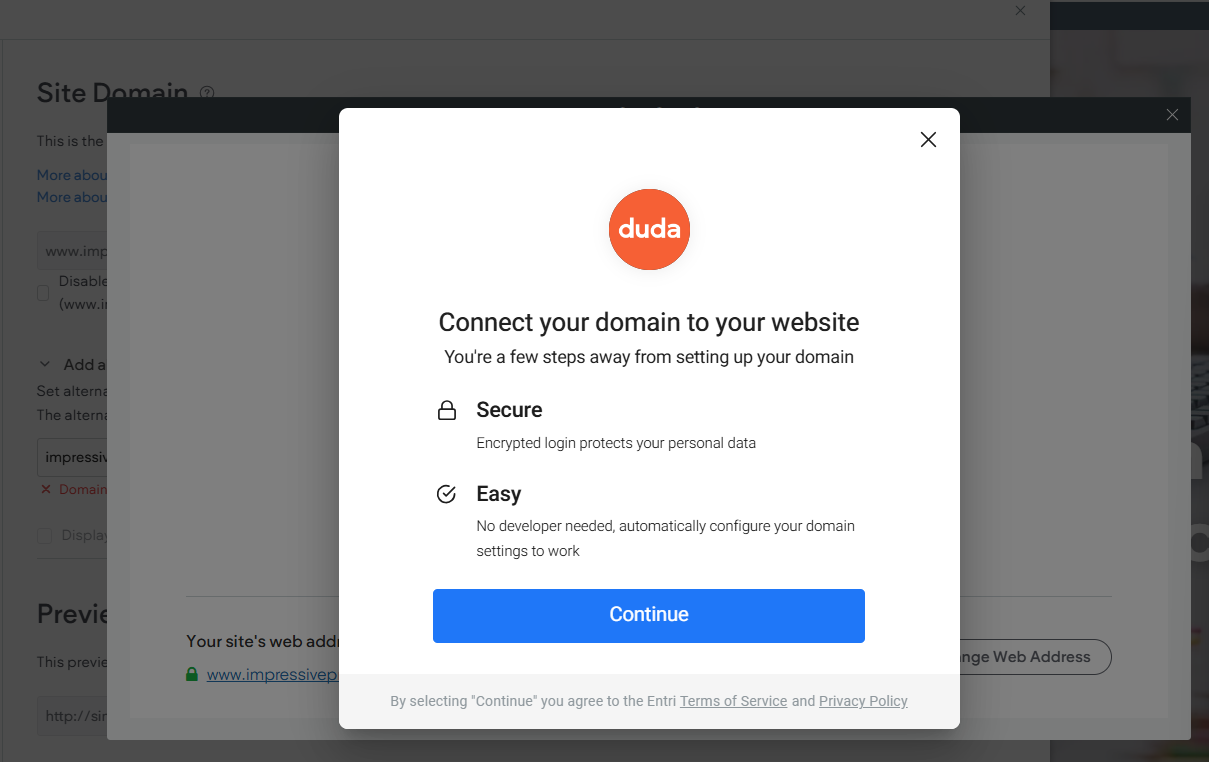The image size is (1209, 762).
Task: Toggle the Disable checkbox under the domain field
Action: [x=43, y=293]
